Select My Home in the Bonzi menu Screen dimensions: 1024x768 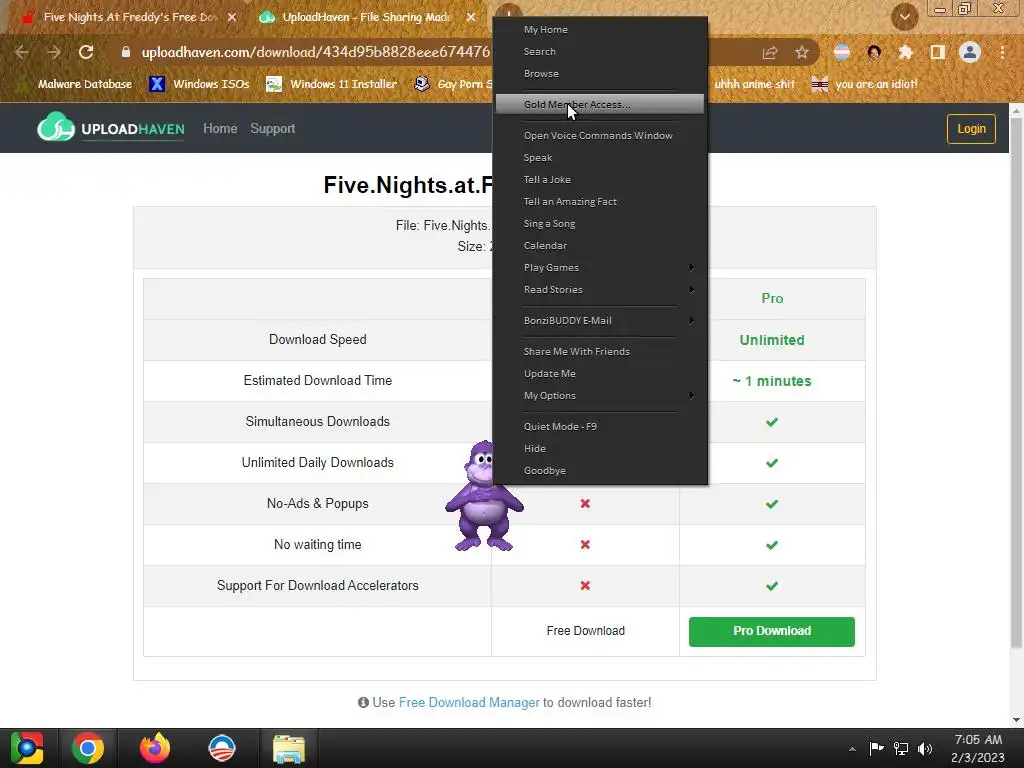(x=600, y=29)
